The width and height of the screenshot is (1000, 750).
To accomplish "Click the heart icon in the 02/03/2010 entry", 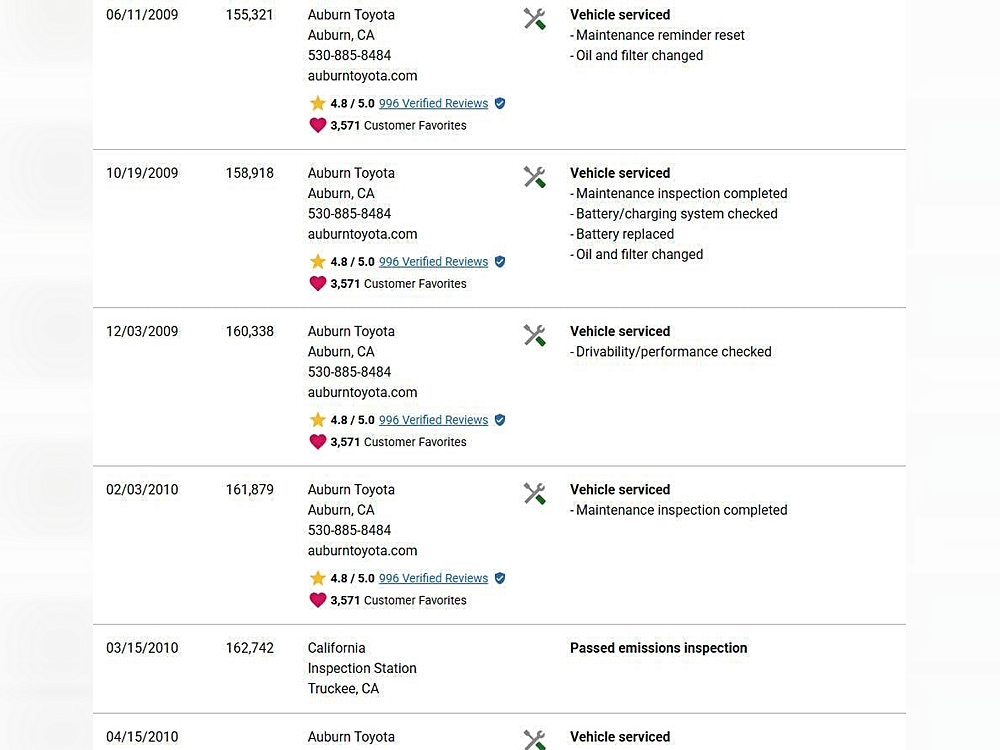I will point(318,600).
